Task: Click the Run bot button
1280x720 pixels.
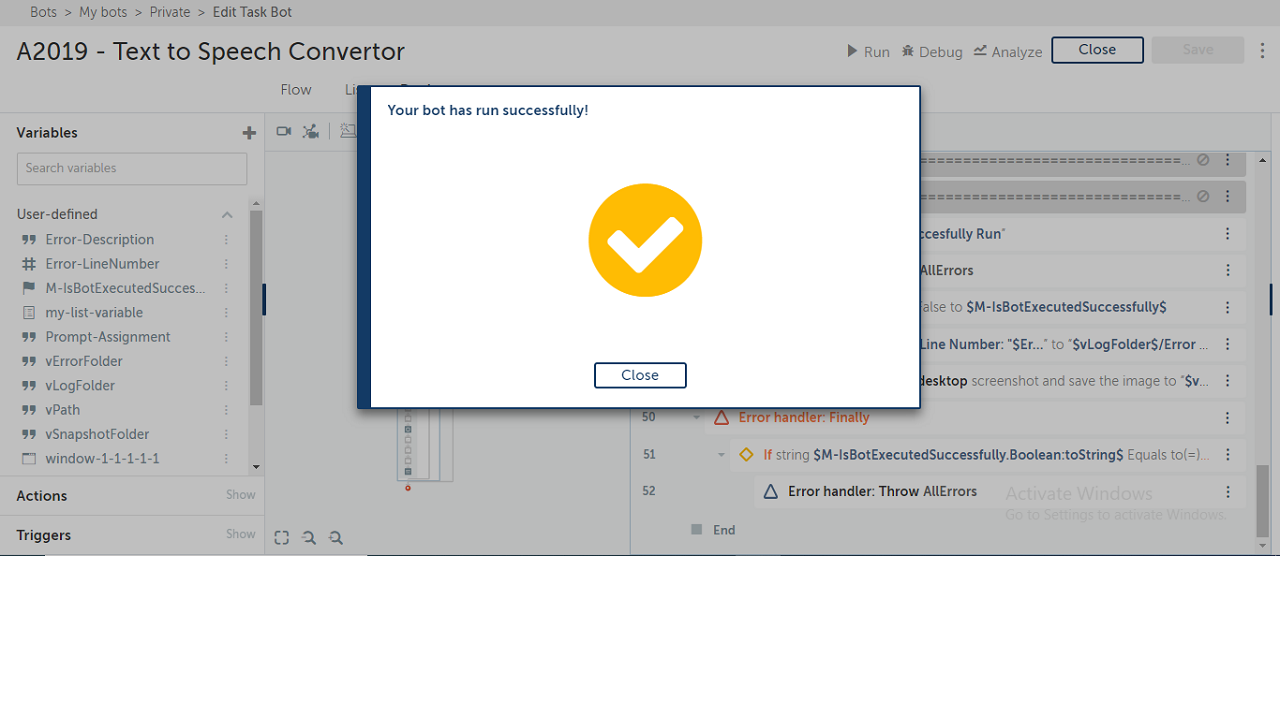Action: (x=868, y=51)
